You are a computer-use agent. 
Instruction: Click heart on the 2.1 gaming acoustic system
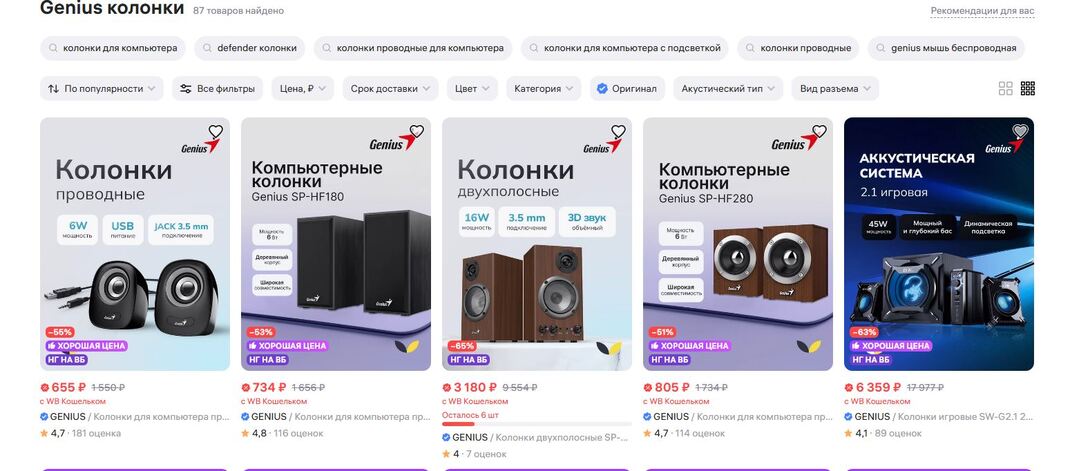pyautogui.click(x=1020, y=131)
